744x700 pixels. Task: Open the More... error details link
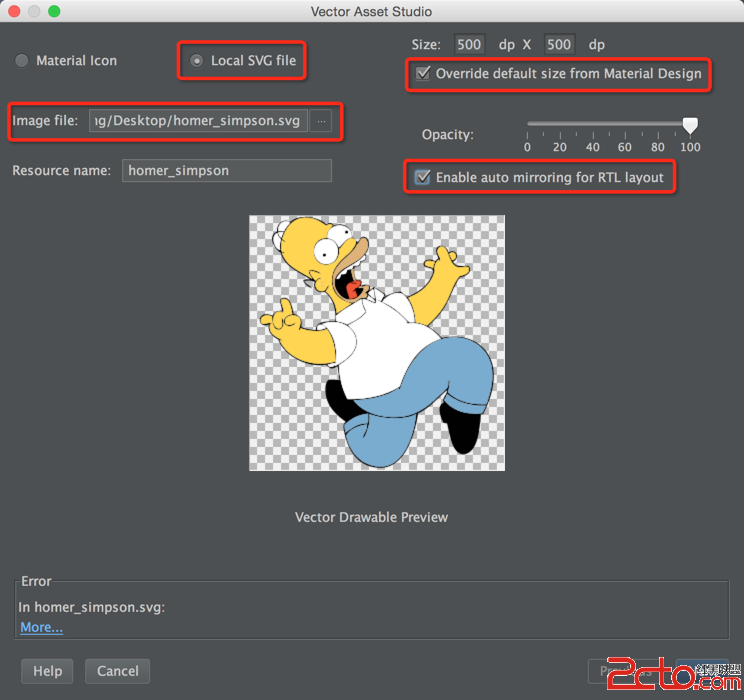41,627
